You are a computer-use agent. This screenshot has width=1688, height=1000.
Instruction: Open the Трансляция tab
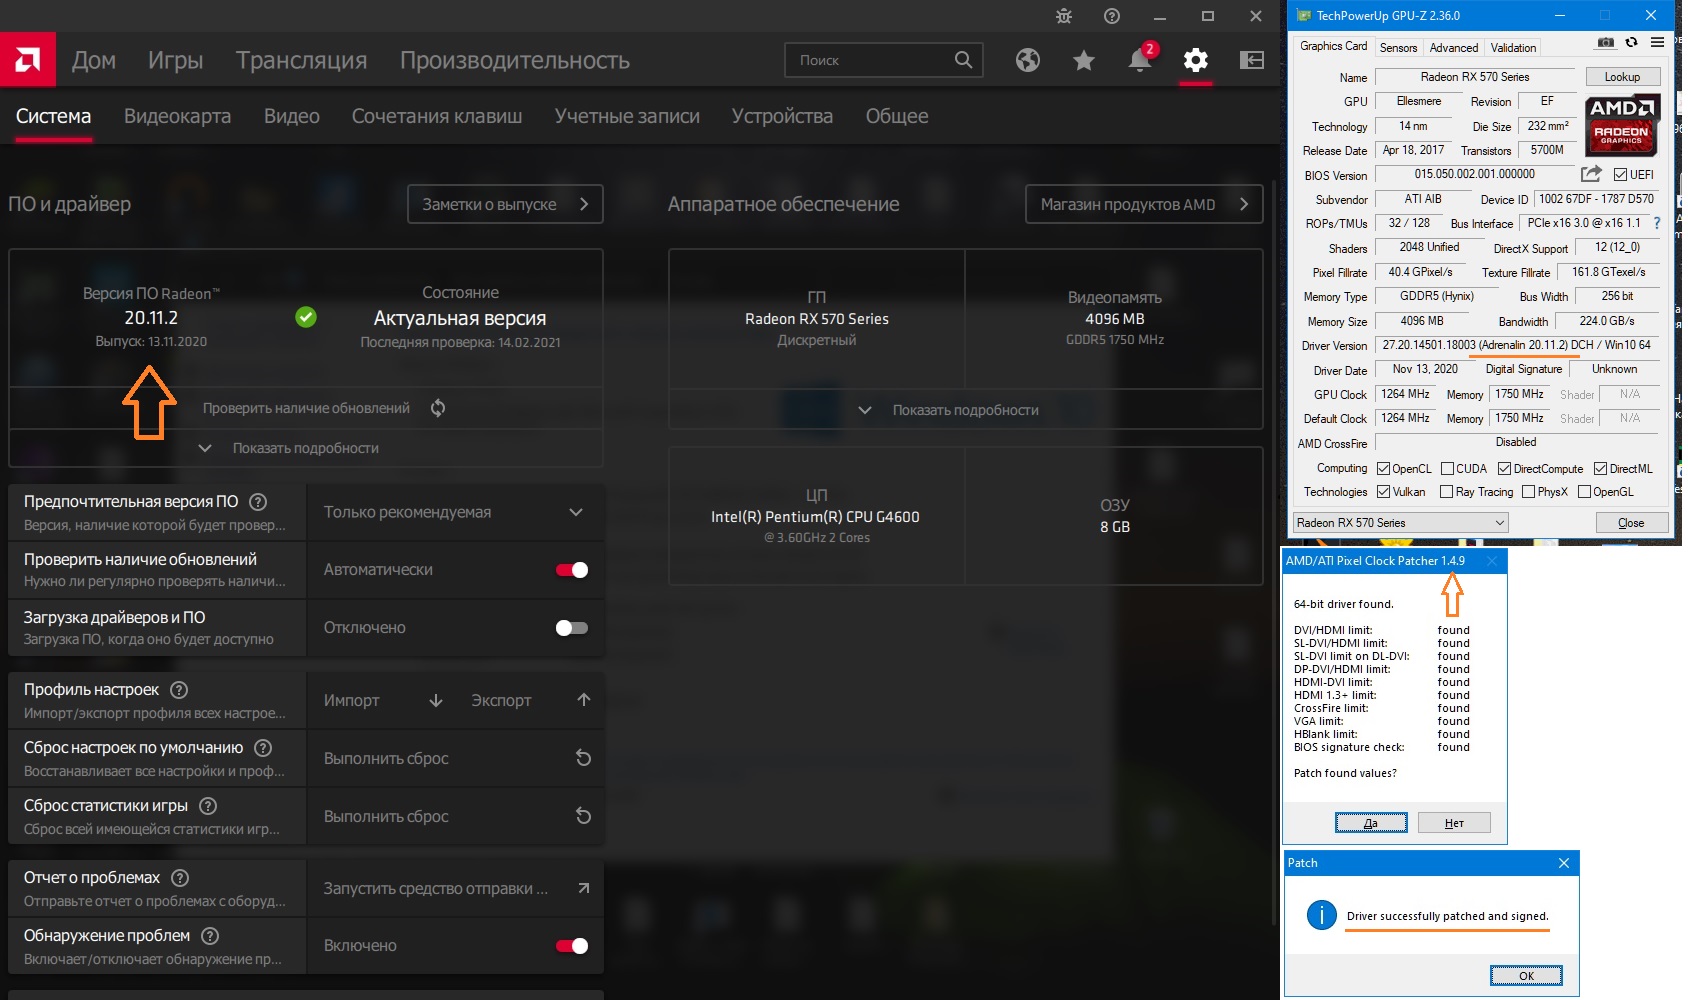pos(302,60)
